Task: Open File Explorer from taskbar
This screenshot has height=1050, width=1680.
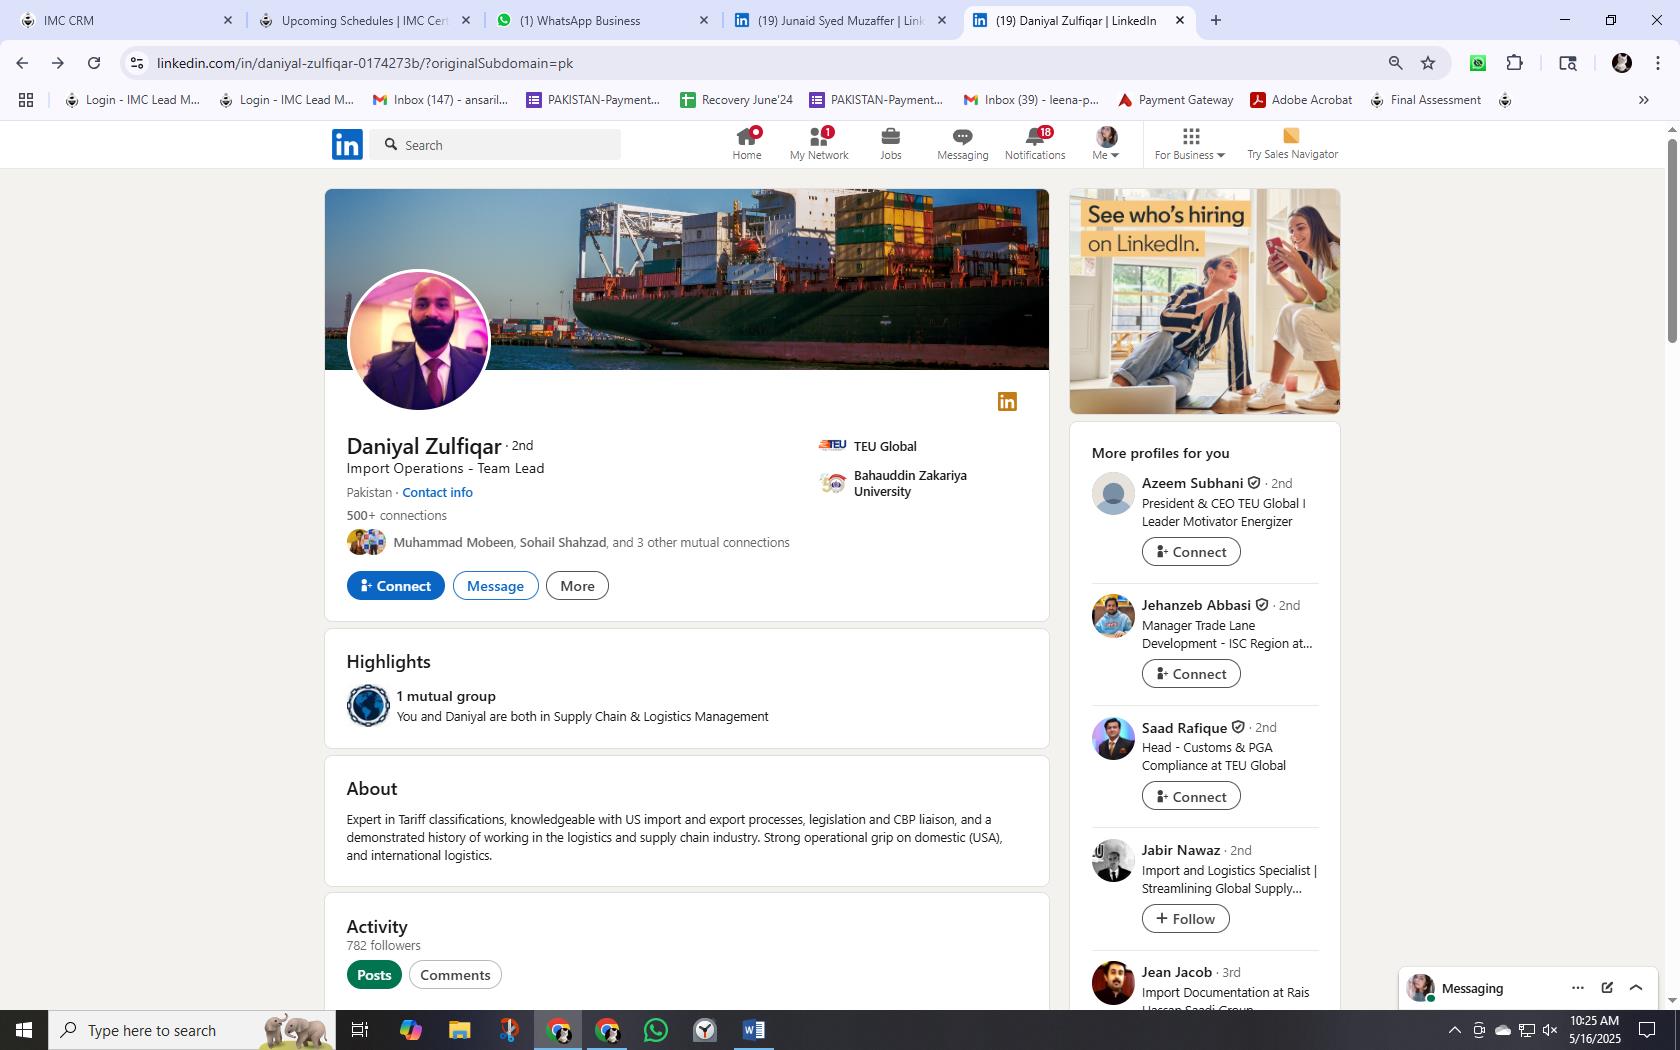Action: (459, 1030)
